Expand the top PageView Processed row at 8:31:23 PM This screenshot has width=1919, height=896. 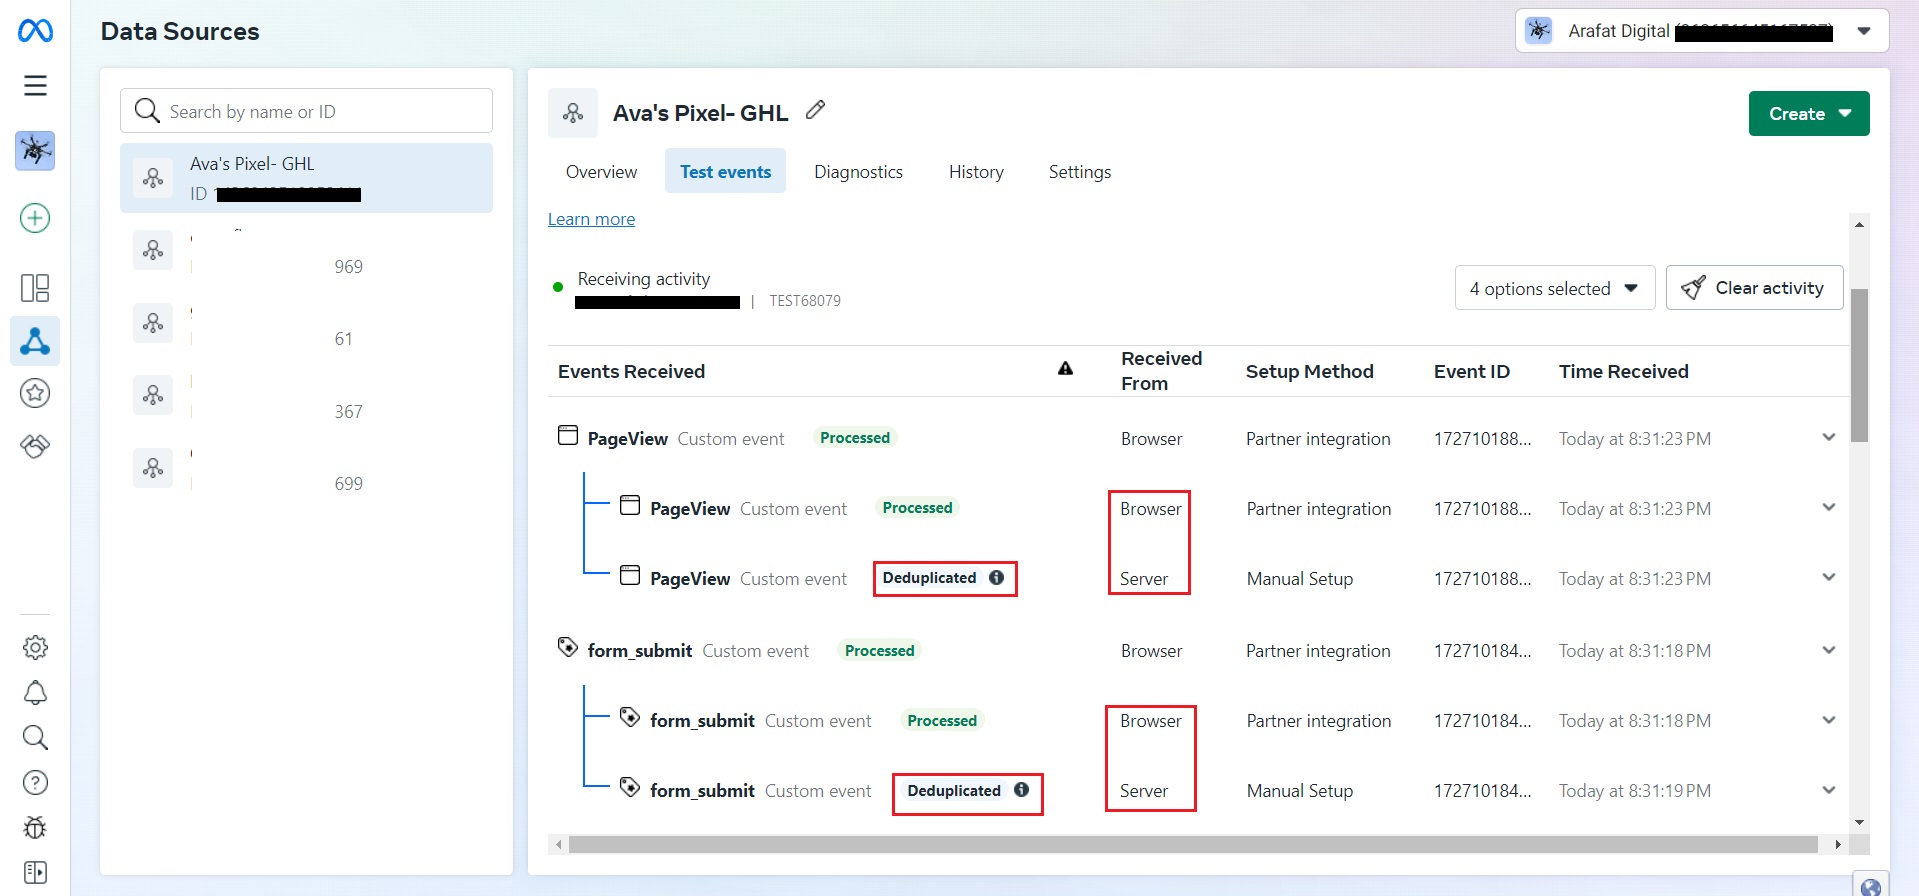(x=1829, y=437)
